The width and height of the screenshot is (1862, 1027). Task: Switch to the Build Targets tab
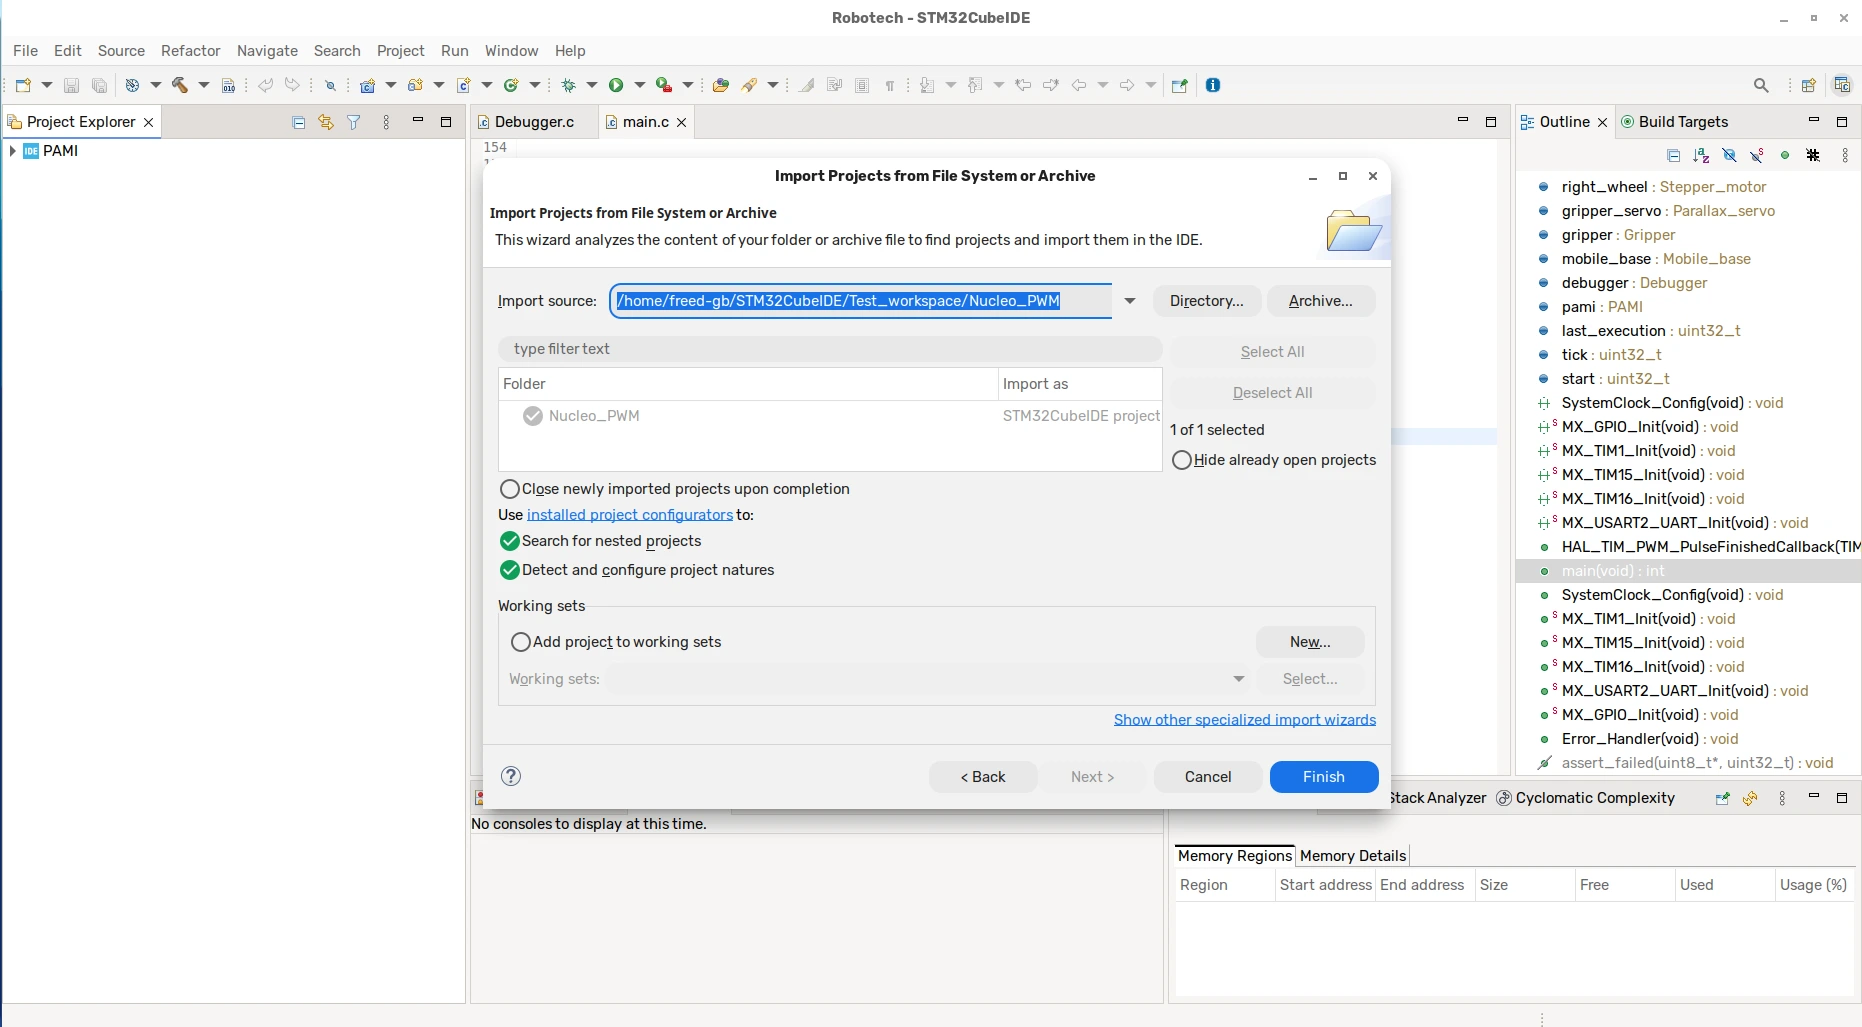click(1675, 122)
